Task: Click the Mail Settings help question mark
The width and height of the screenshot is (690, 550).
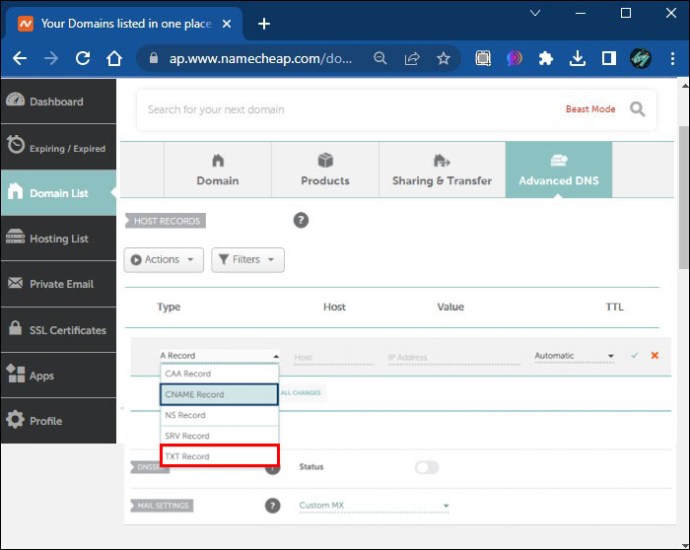Action: coord(272,506)
